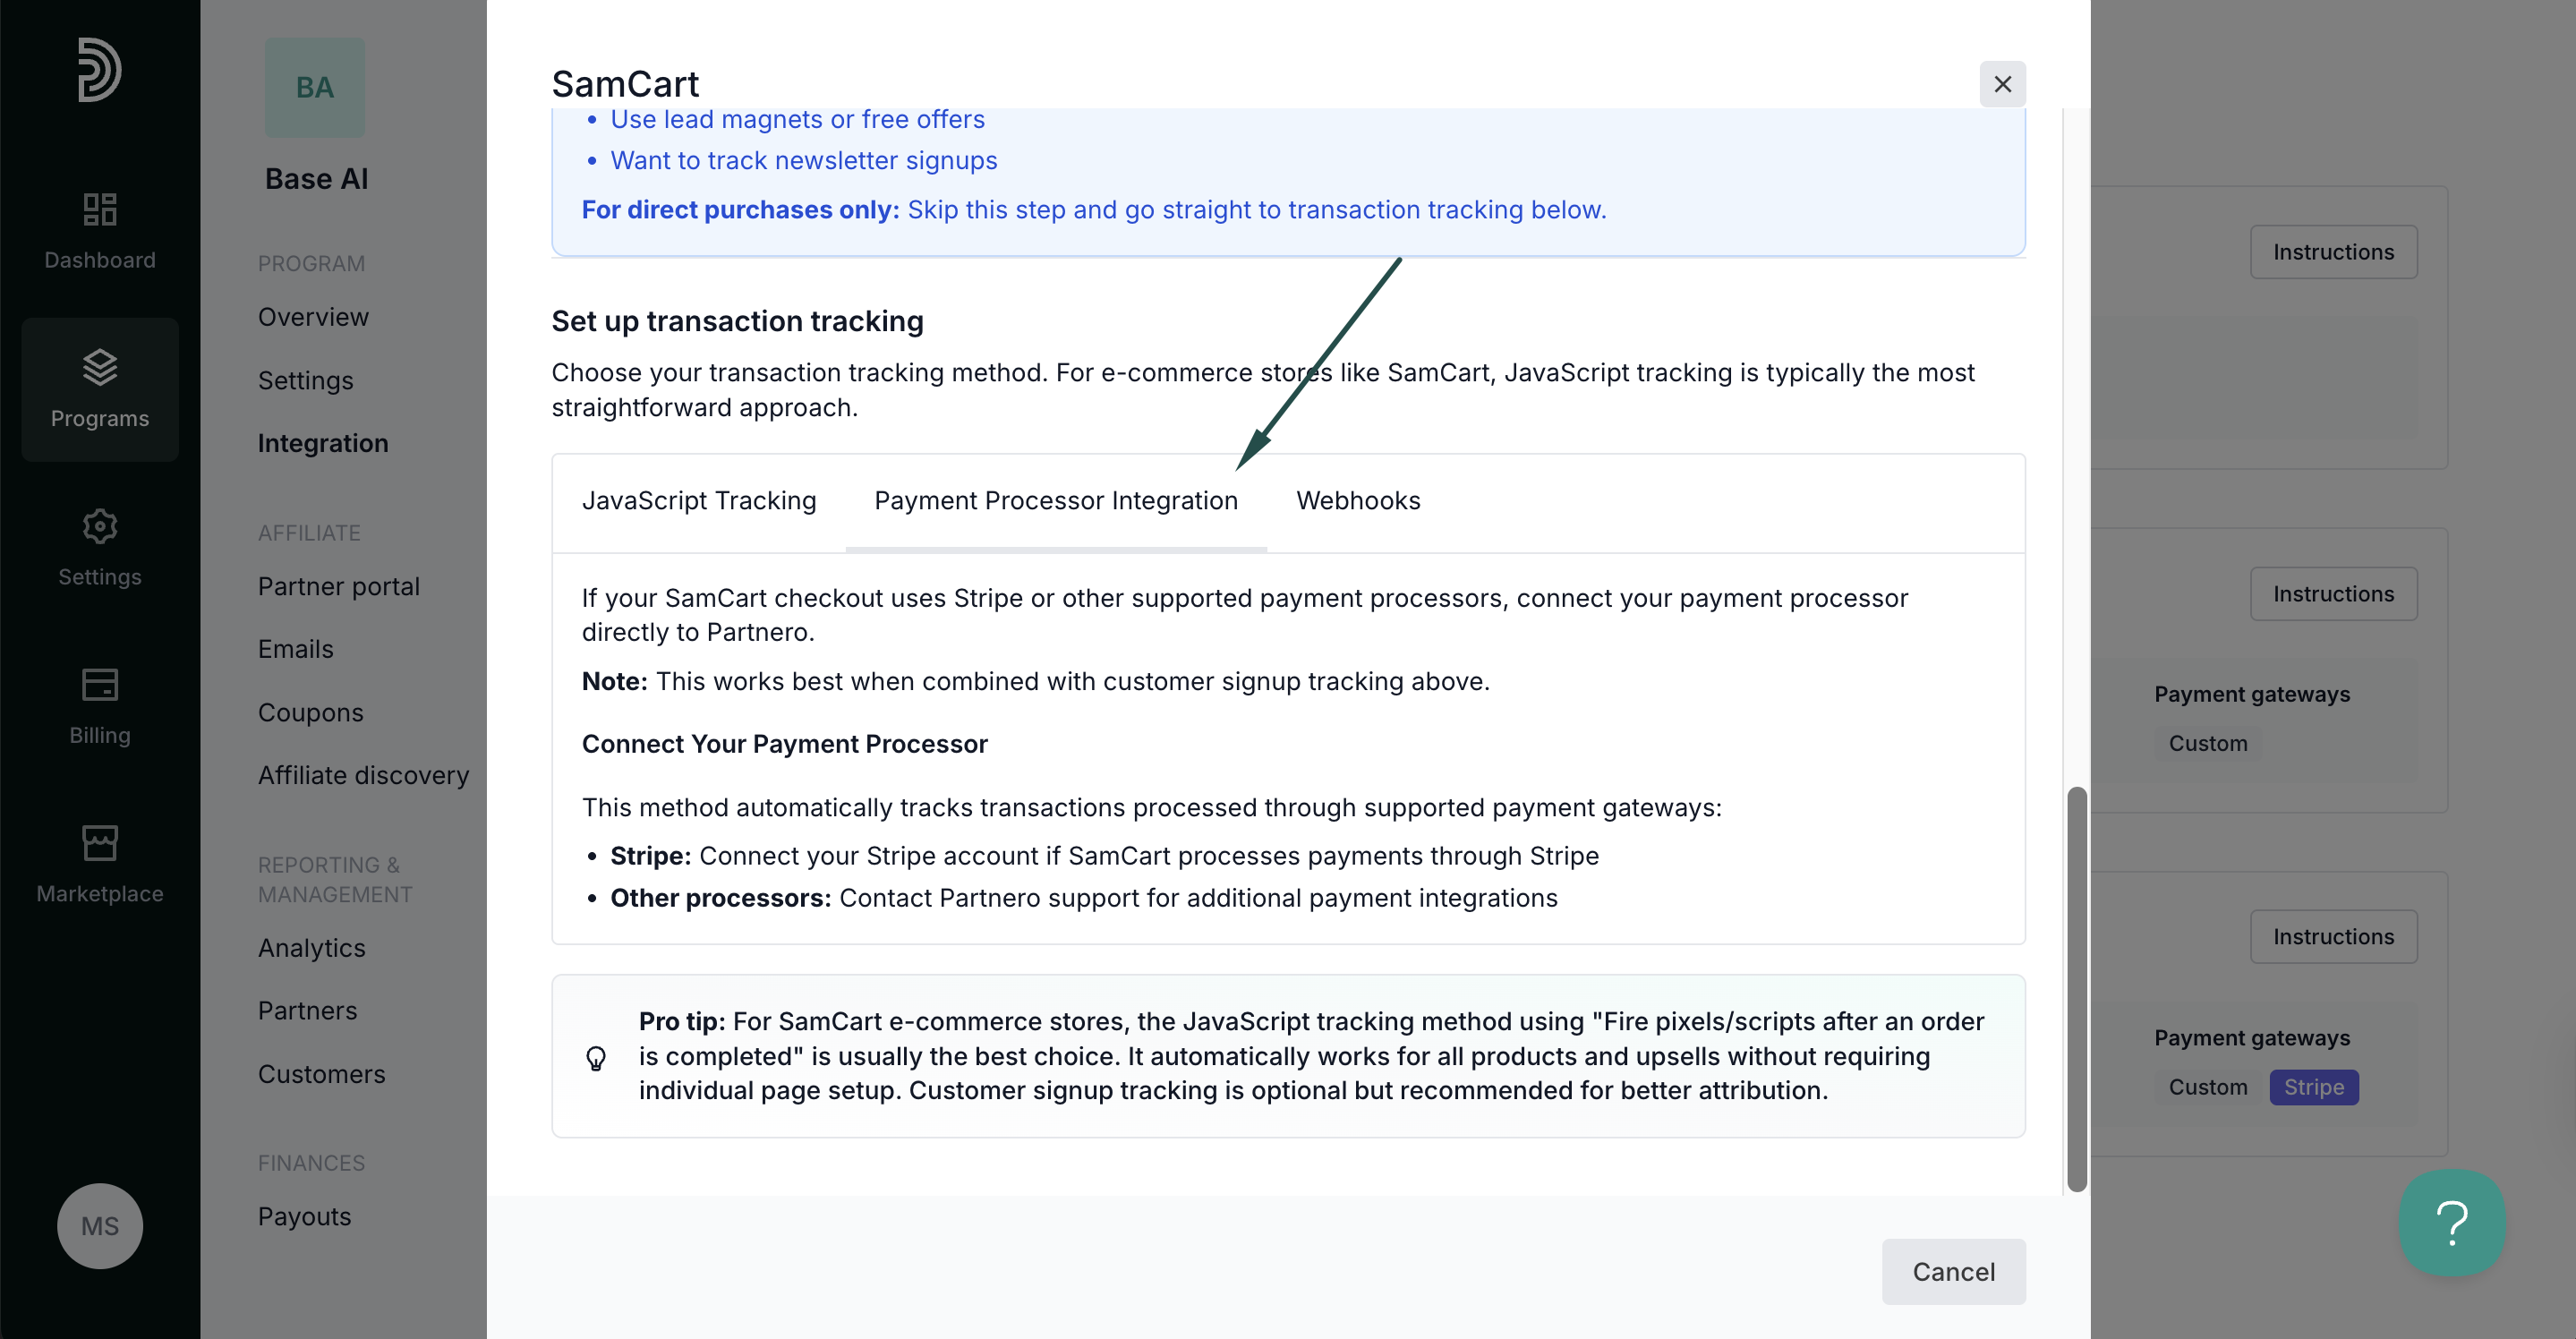Image resolution: width=2576 pixels, height=1339 pixels.
Task: Open the Dashboard grid icon
Action: tap(100, 209)
